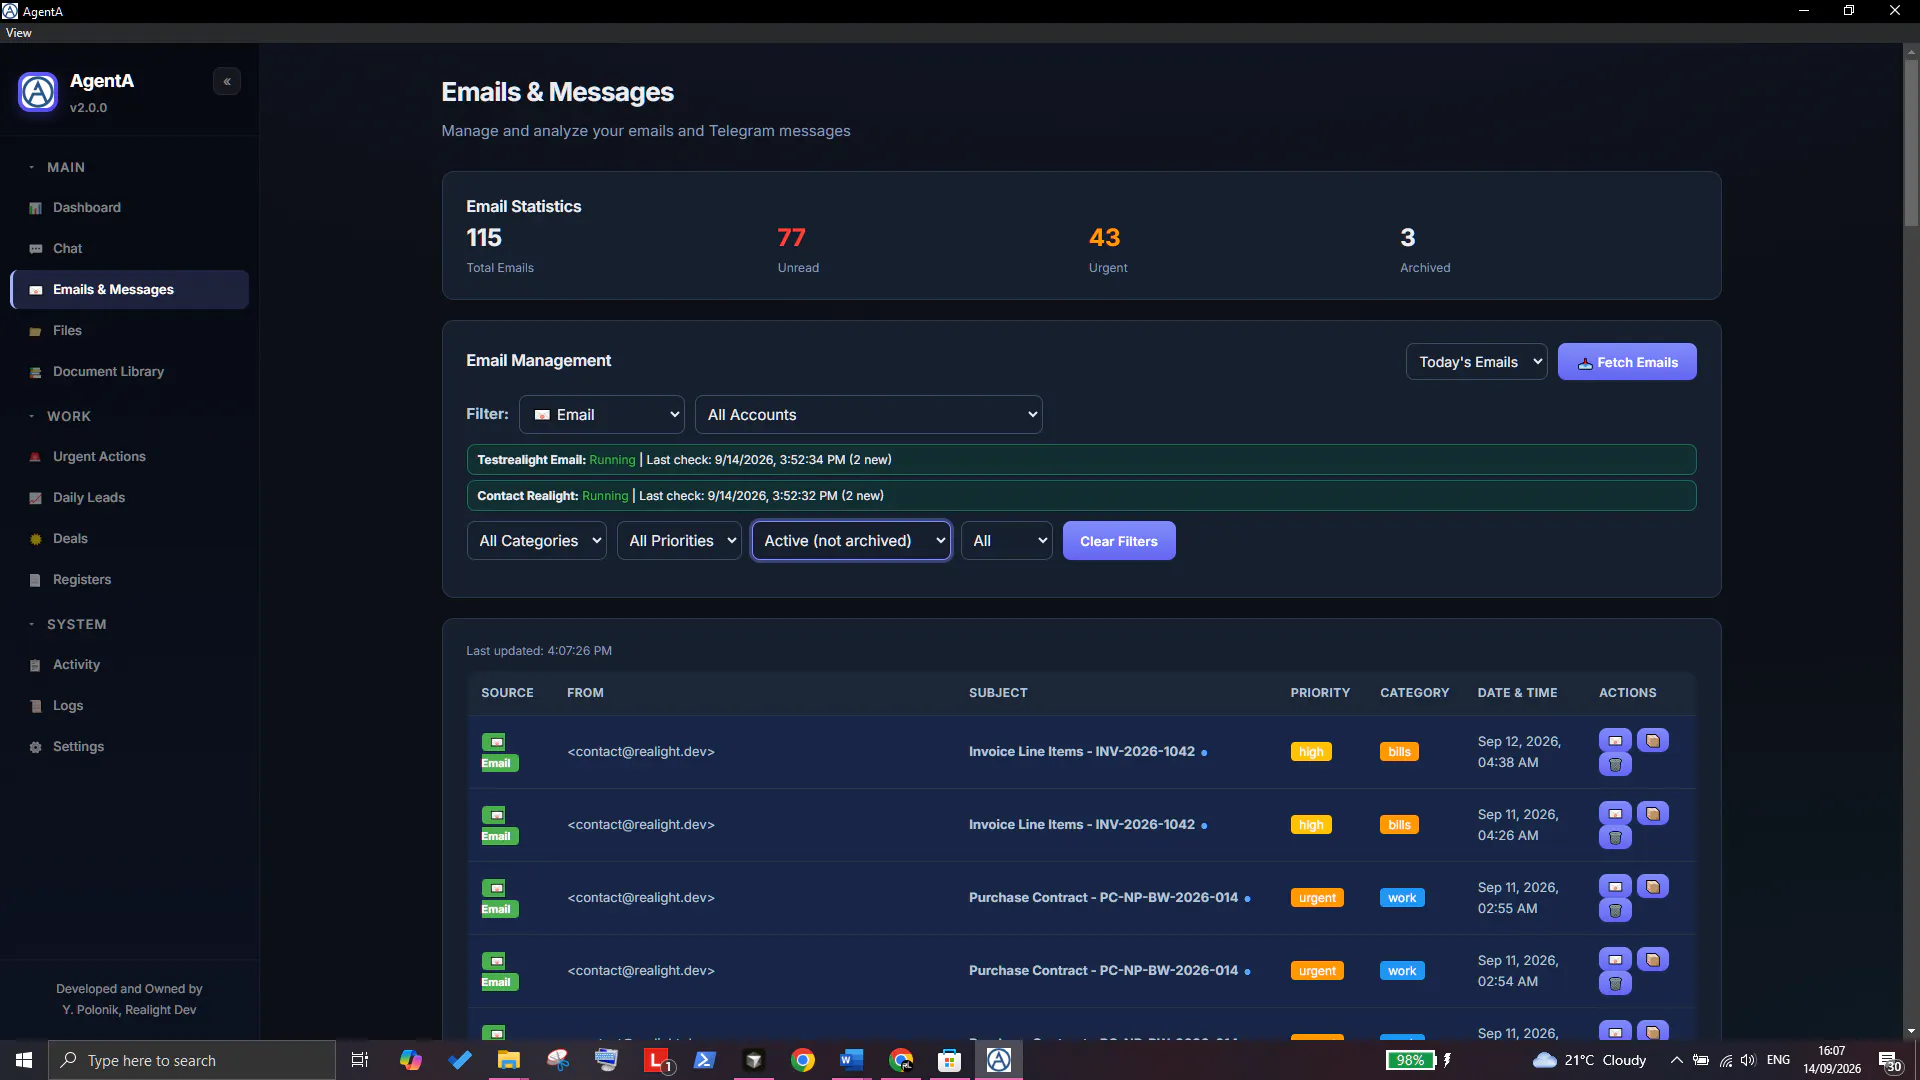Viewport: 1920px width, 1080px height.
Task: Archive the Sep 11 04:26 AM invoice email
Action: pyautogui.click(x=1653, y=814)
